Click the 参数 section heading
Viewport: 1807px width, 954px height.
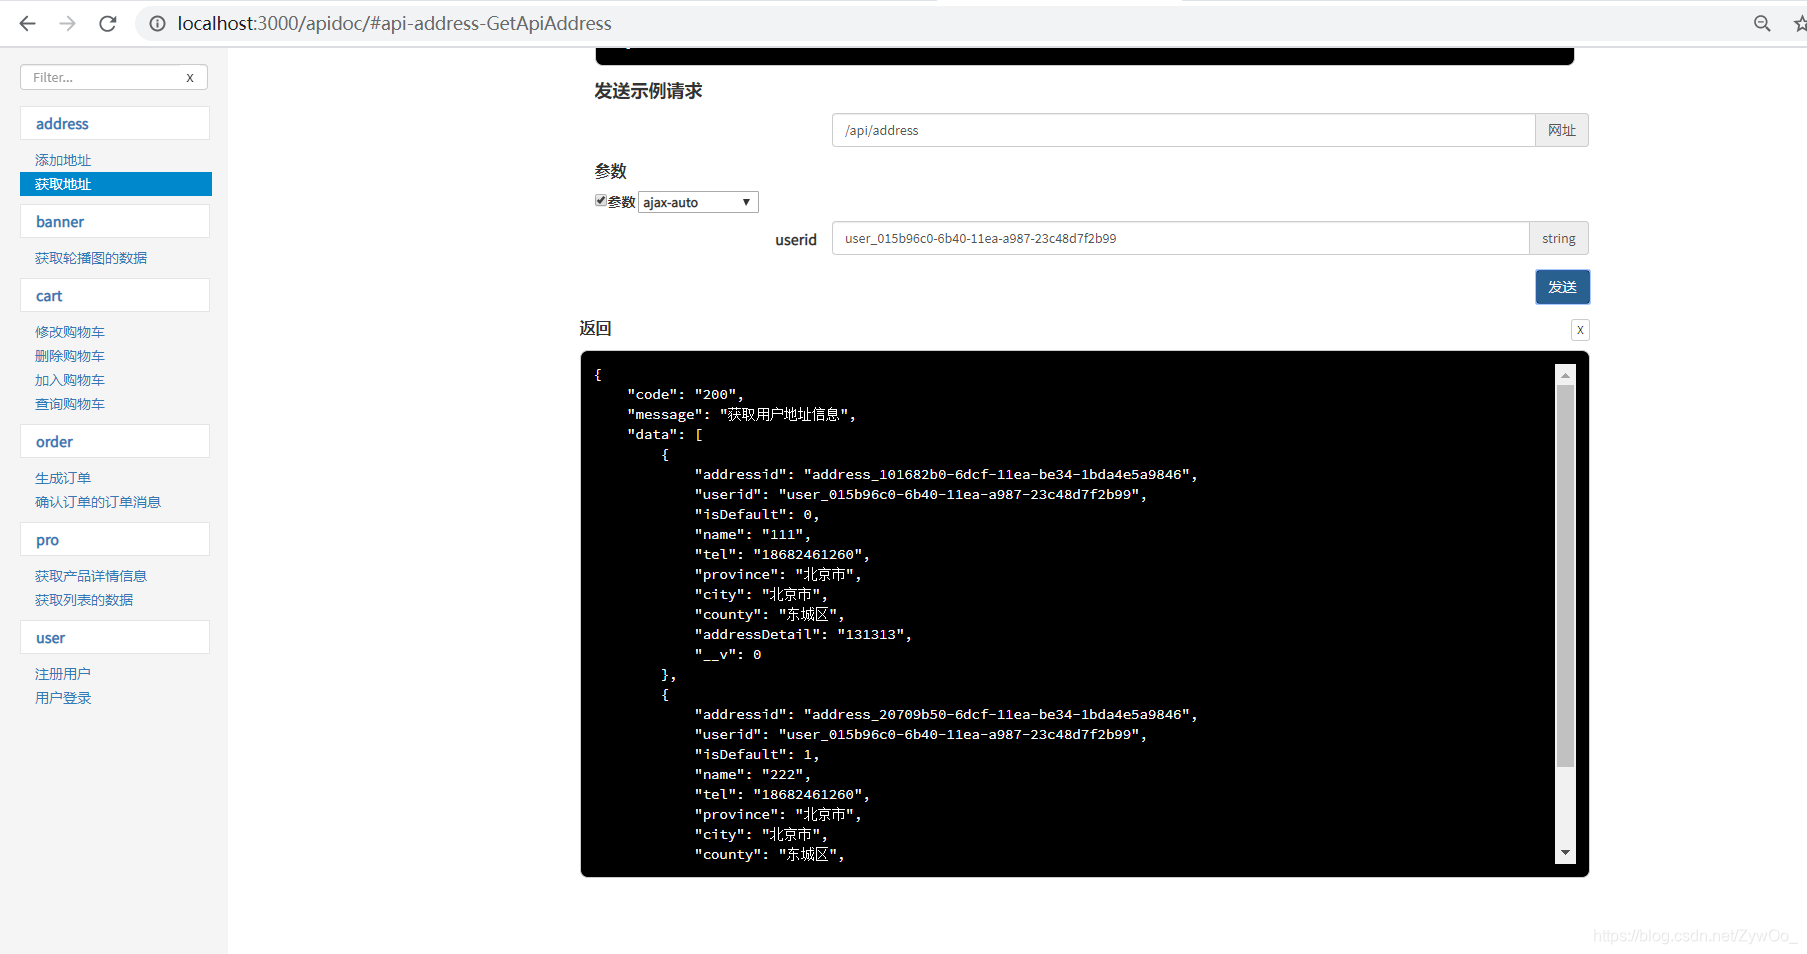(x=610, y=171)
